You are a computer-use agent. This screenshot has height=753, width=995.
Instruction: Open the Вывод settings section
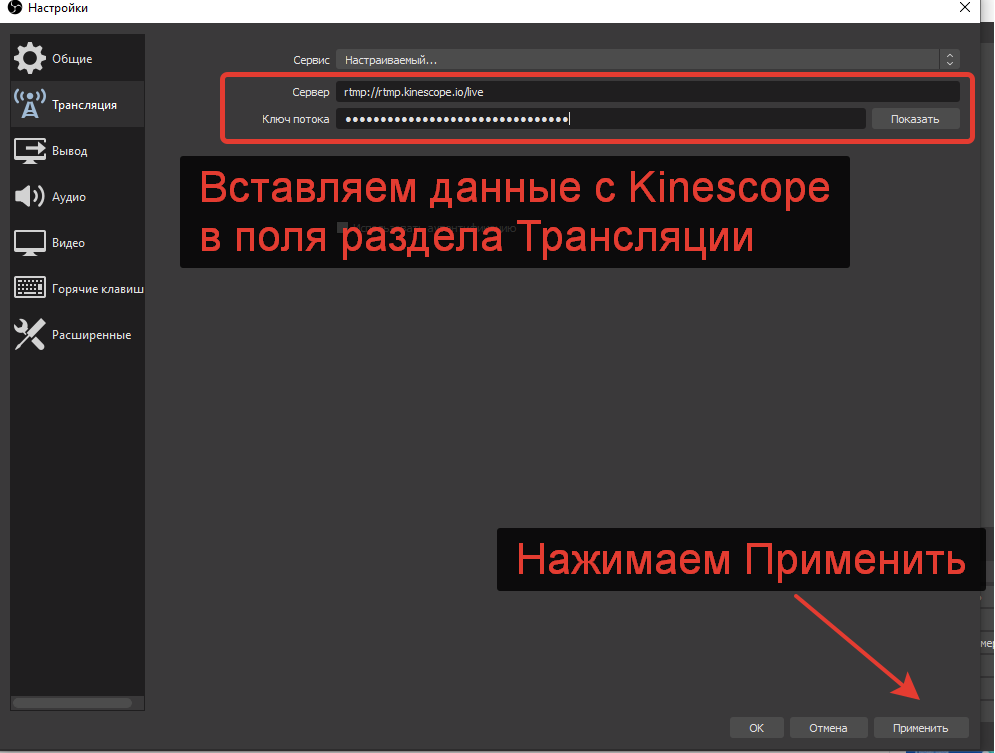(77, 150)
